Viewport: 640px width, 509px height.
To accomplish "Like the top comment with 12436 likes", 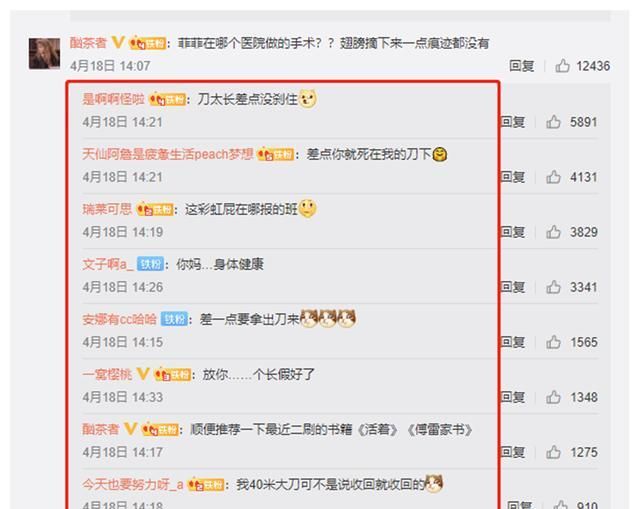I will 562,66.
